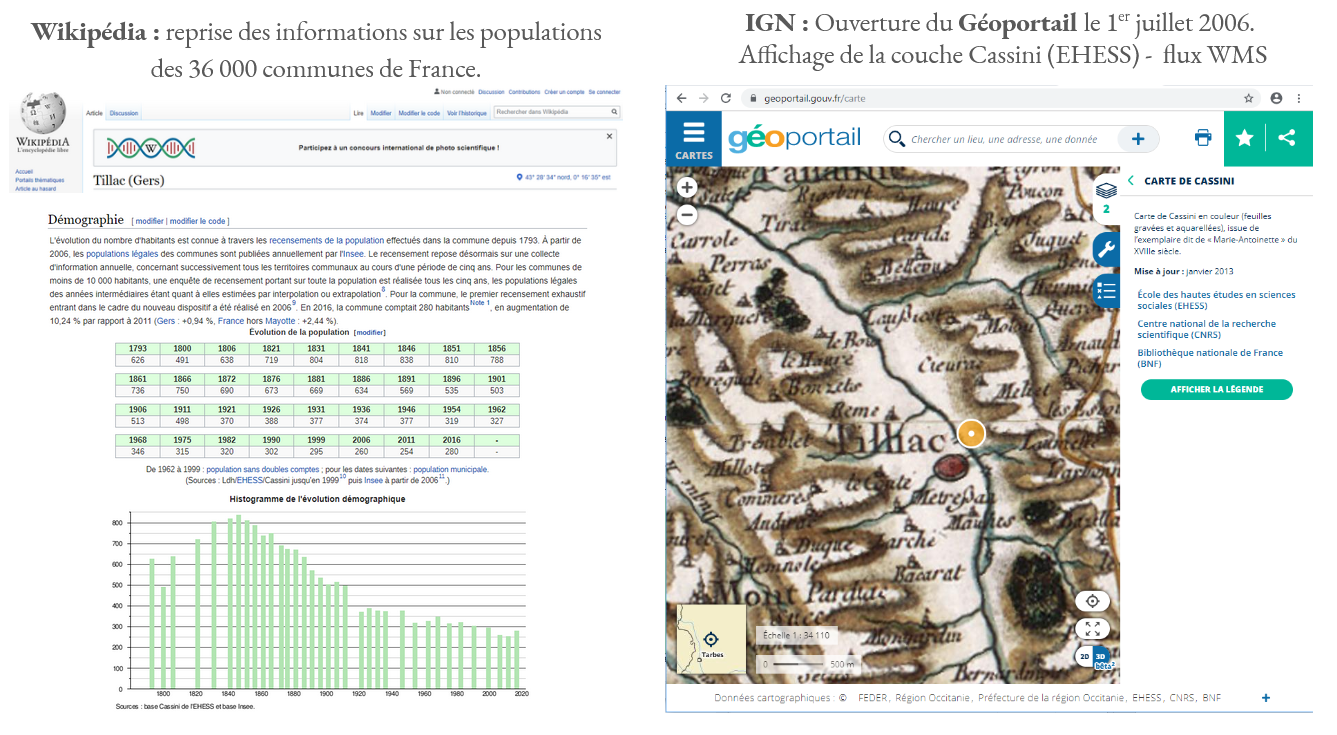Open Accueil in Wikipedia sidebar
The image size is (1337, 735).
tap(24, 171)
